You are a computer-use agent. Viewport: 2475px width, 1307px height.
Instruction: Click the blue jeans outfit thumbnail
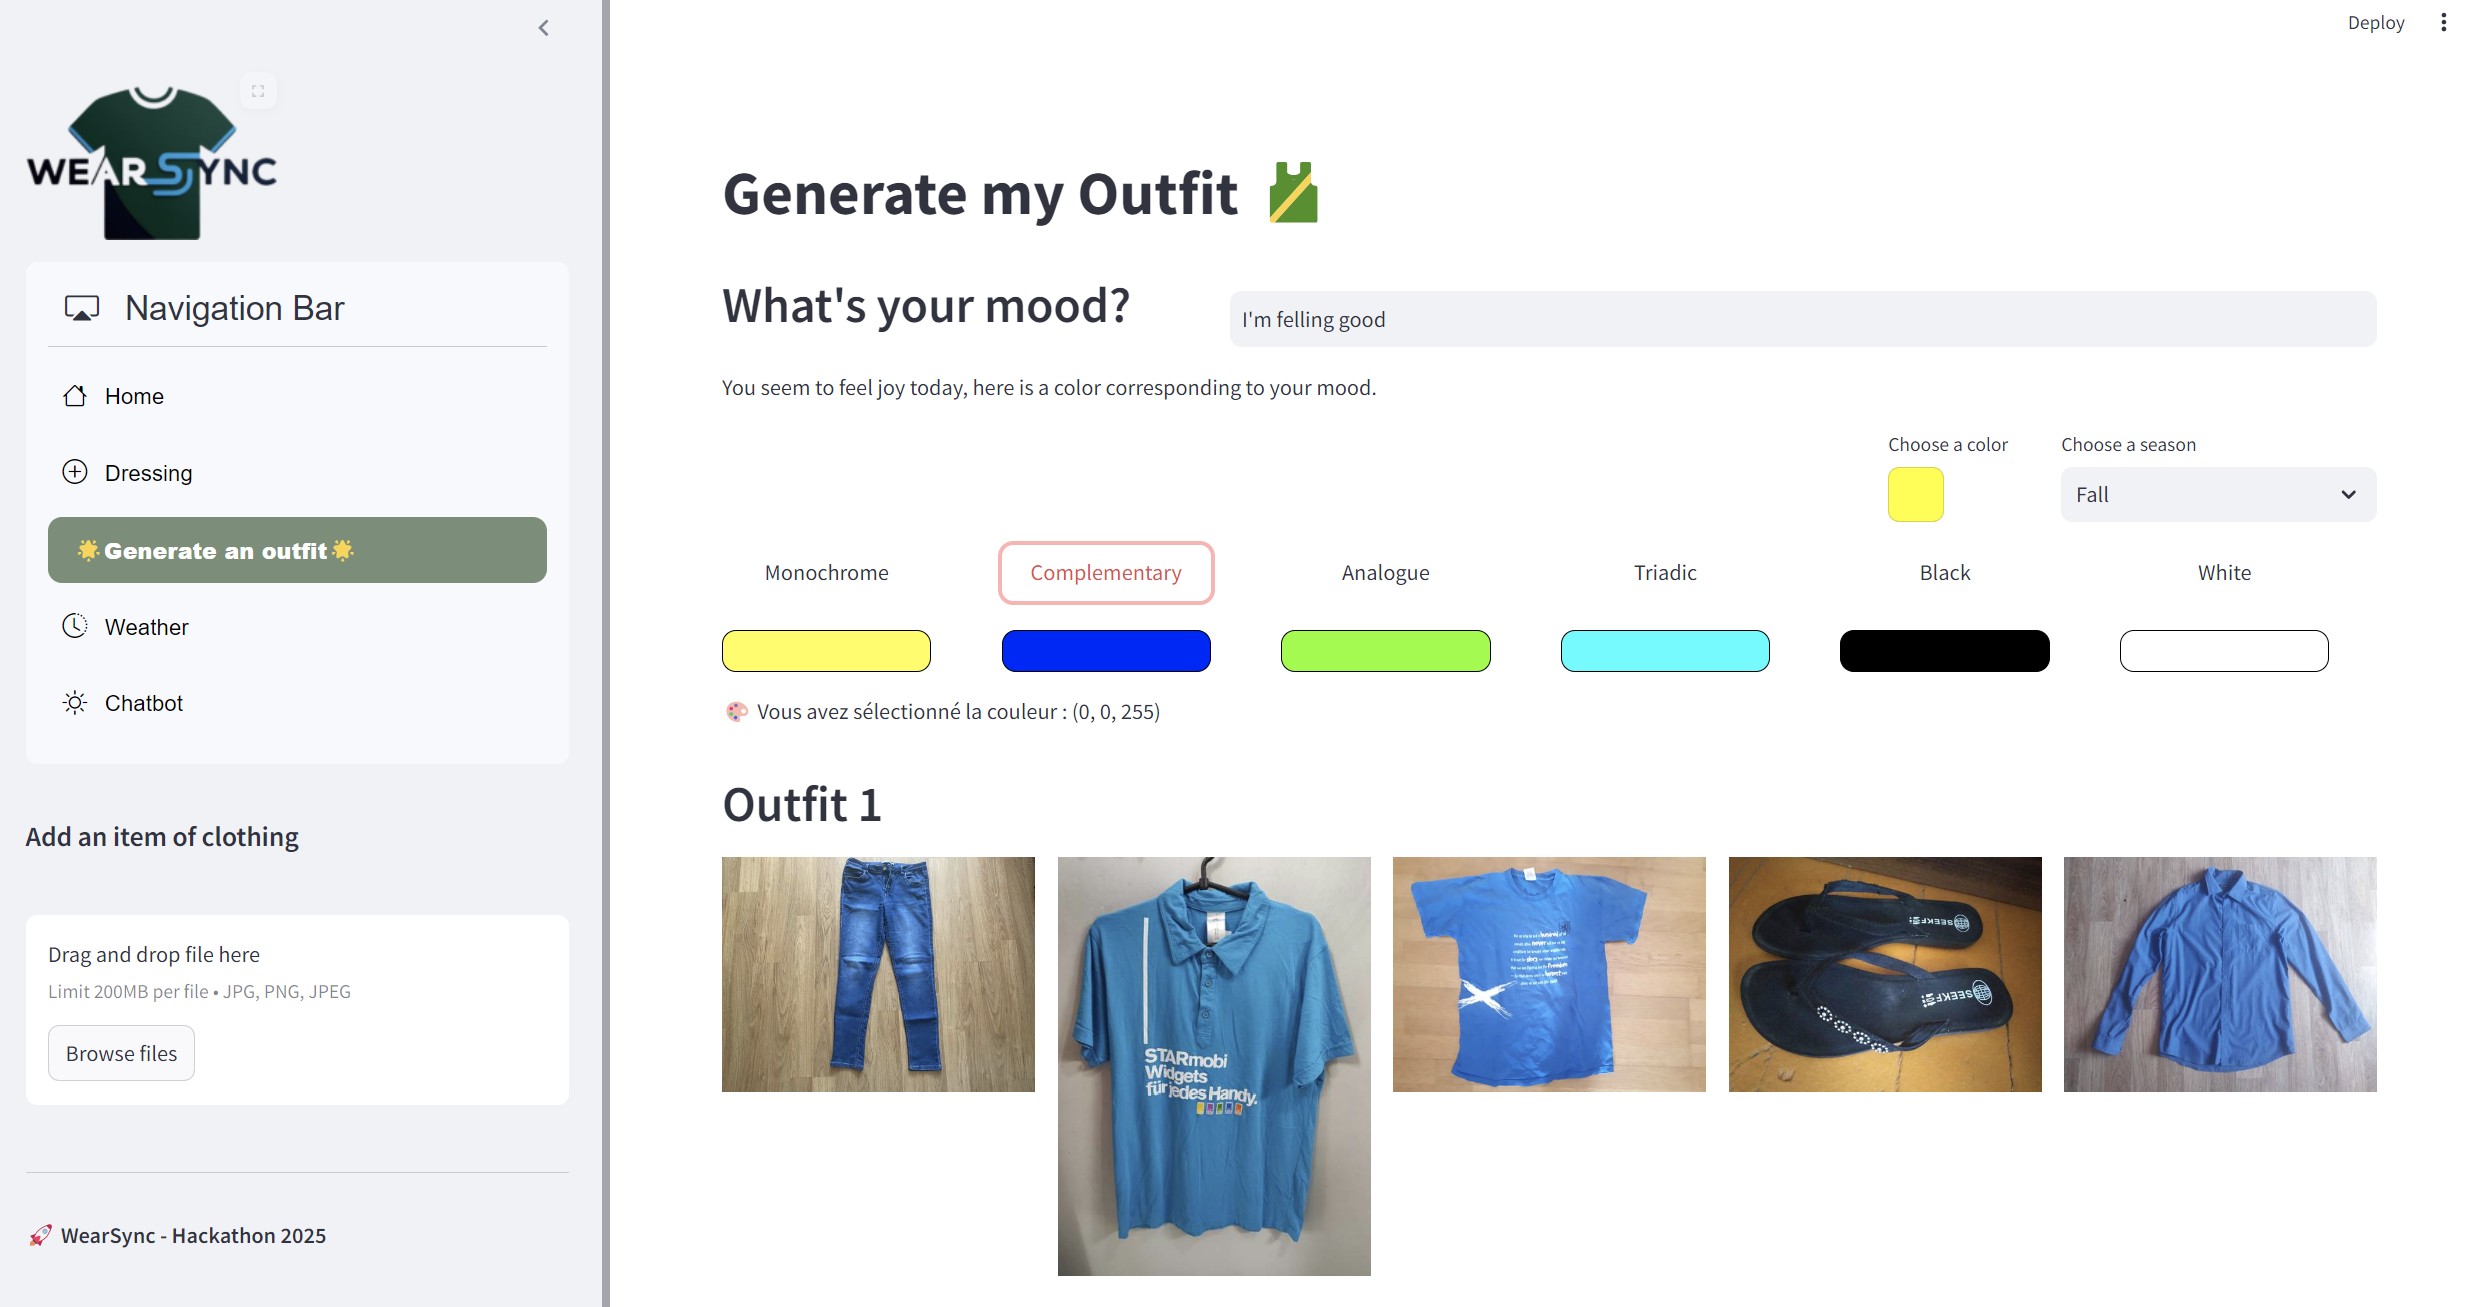(x=878, y=974)
